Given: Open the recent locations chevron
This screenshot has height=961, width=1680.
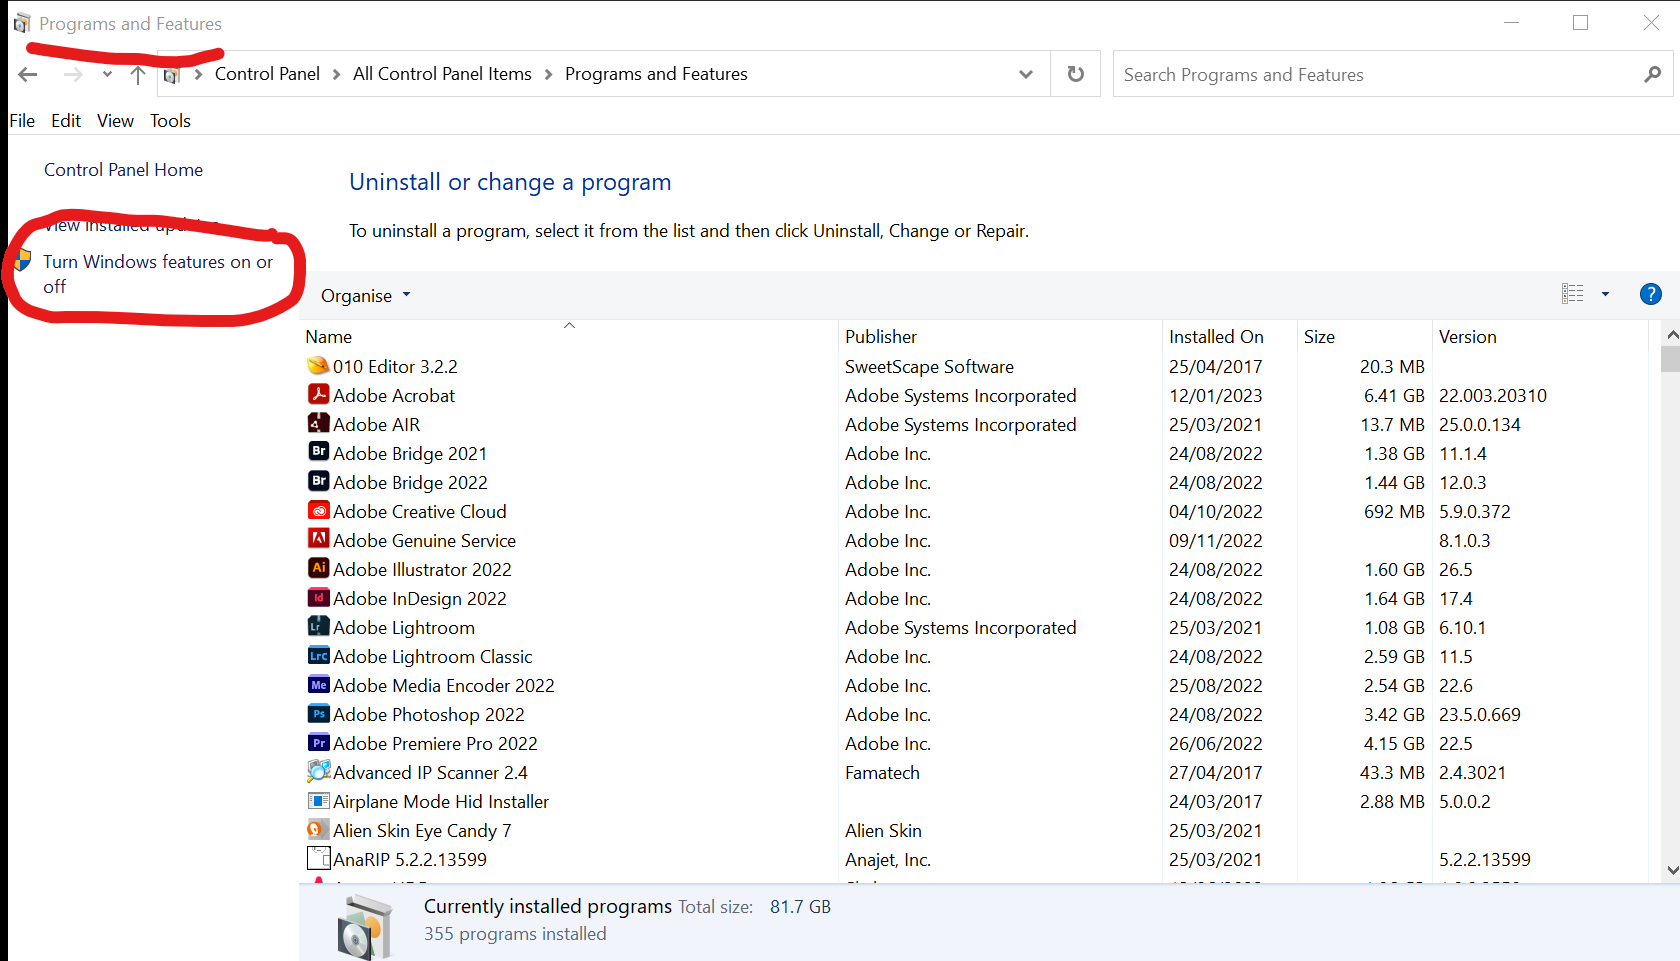Looking at the screenshot, I should click(107, 75).
